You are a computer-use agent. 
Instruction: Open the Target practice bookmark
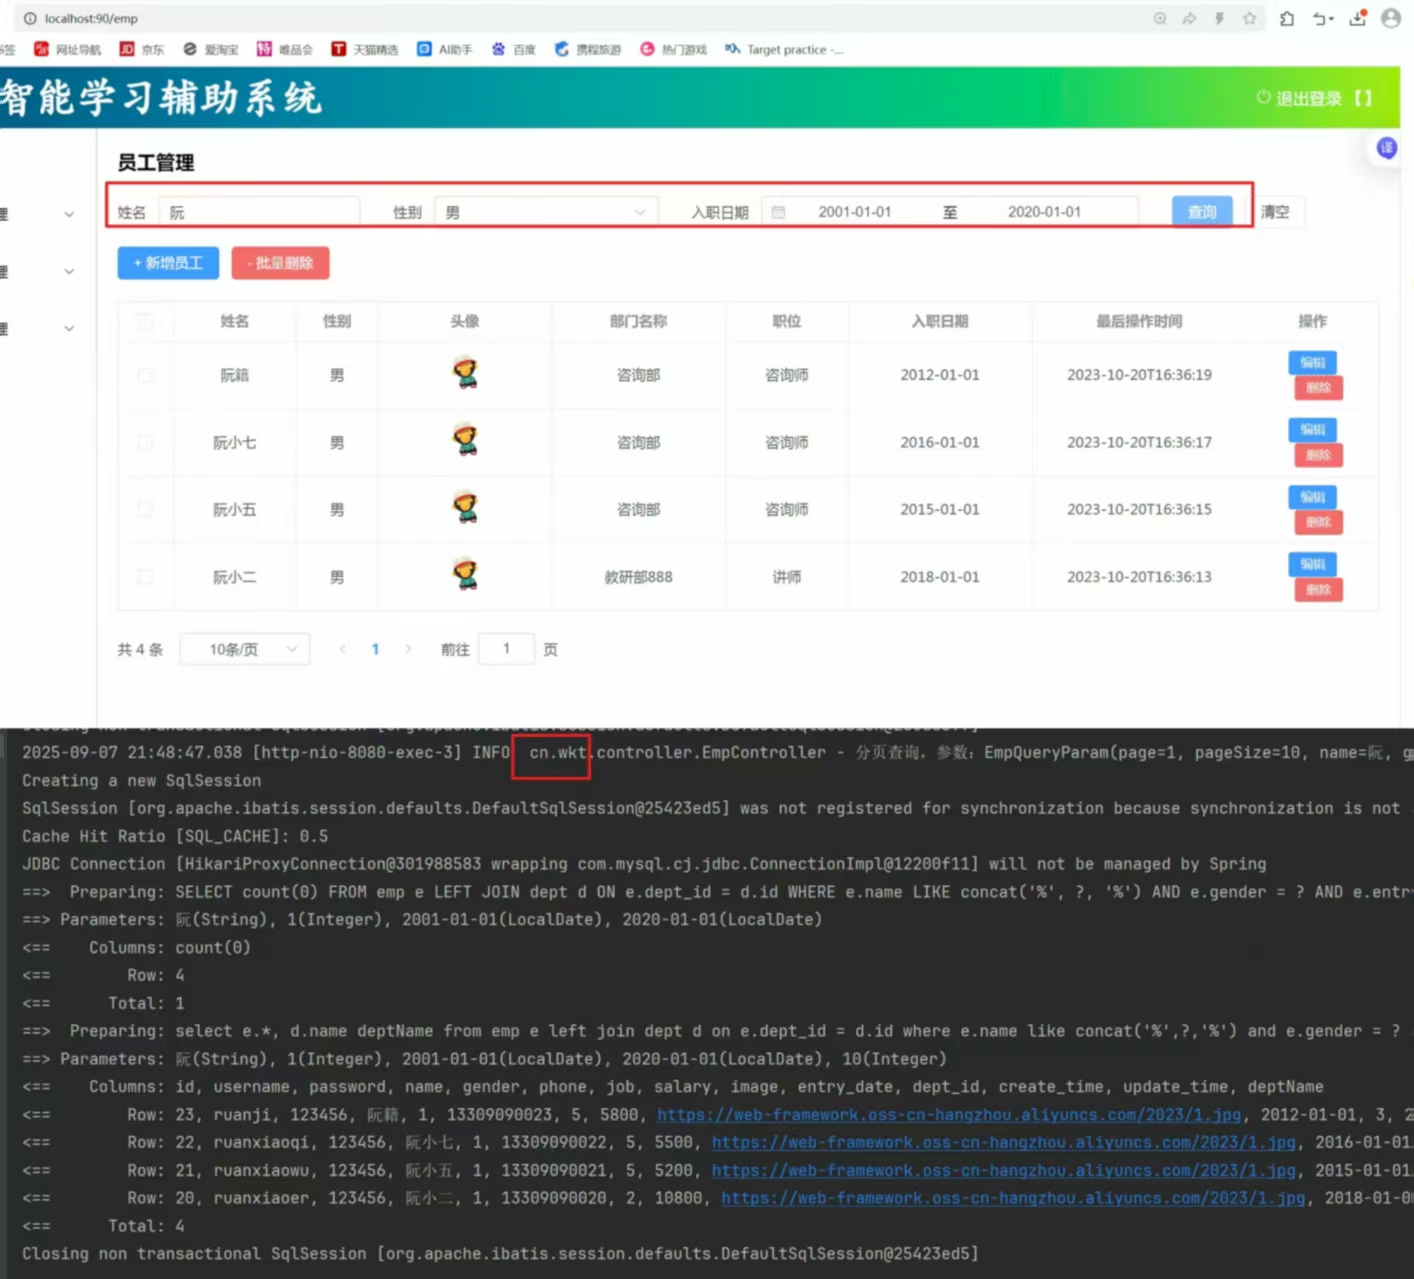[785, 49]
